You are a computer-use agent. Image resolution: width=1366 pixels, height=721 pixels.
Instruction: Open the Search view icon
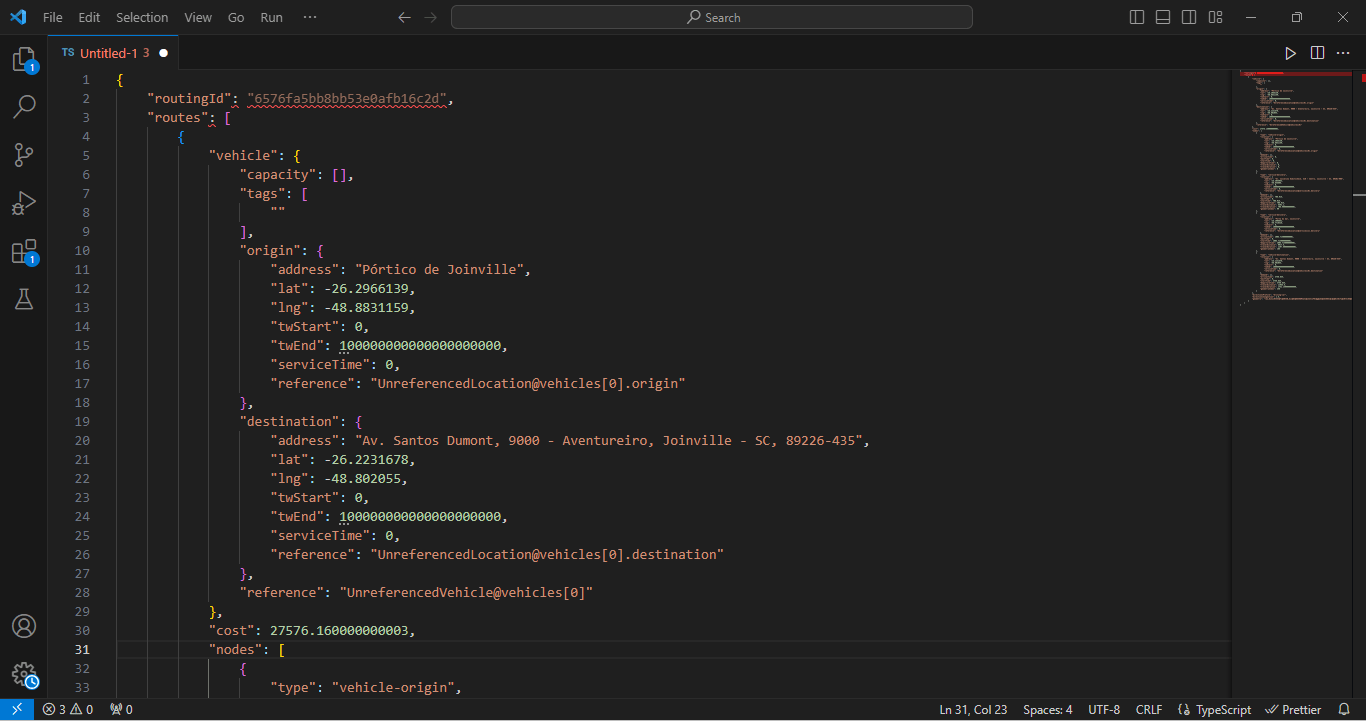24,106
